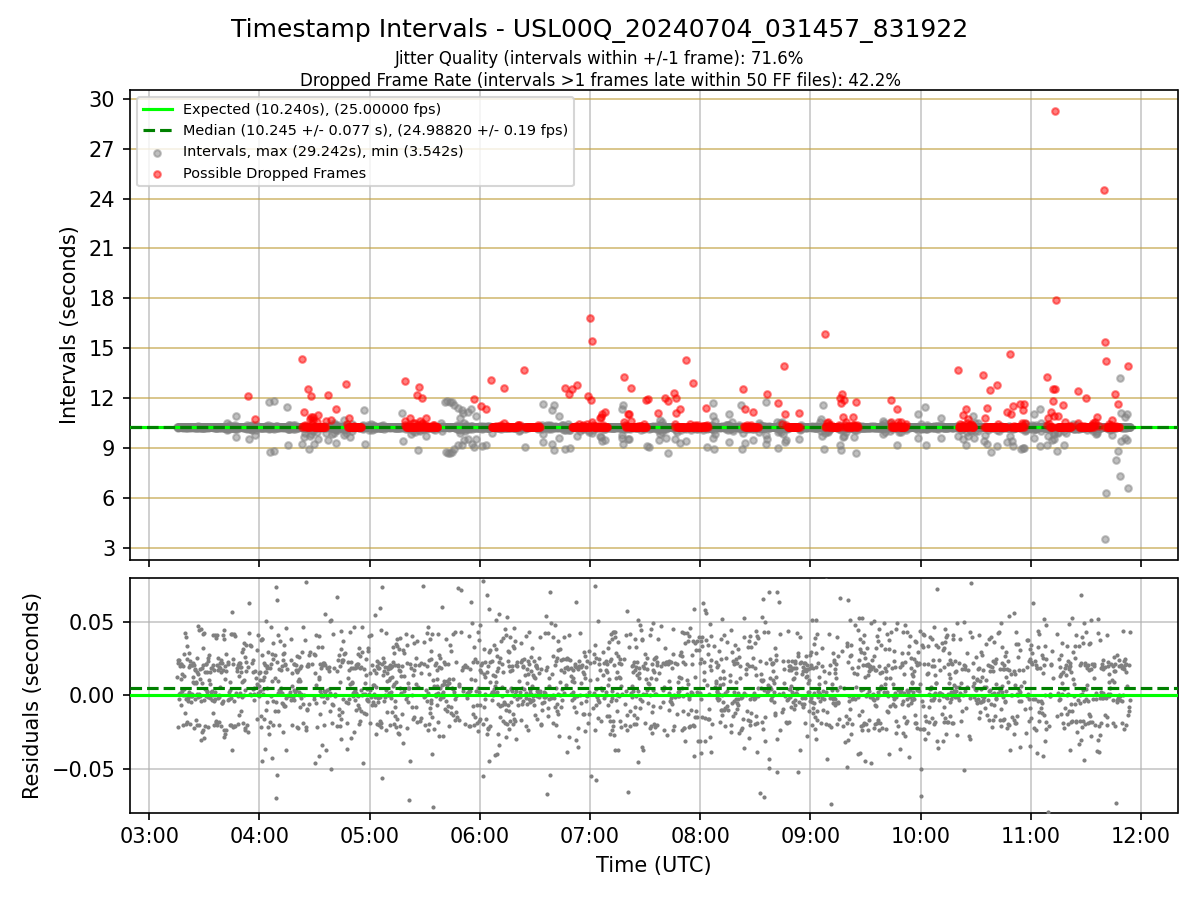Click the red marker in Possible Dropped Frames legend
1200x900 pixels.
point(158,173)
